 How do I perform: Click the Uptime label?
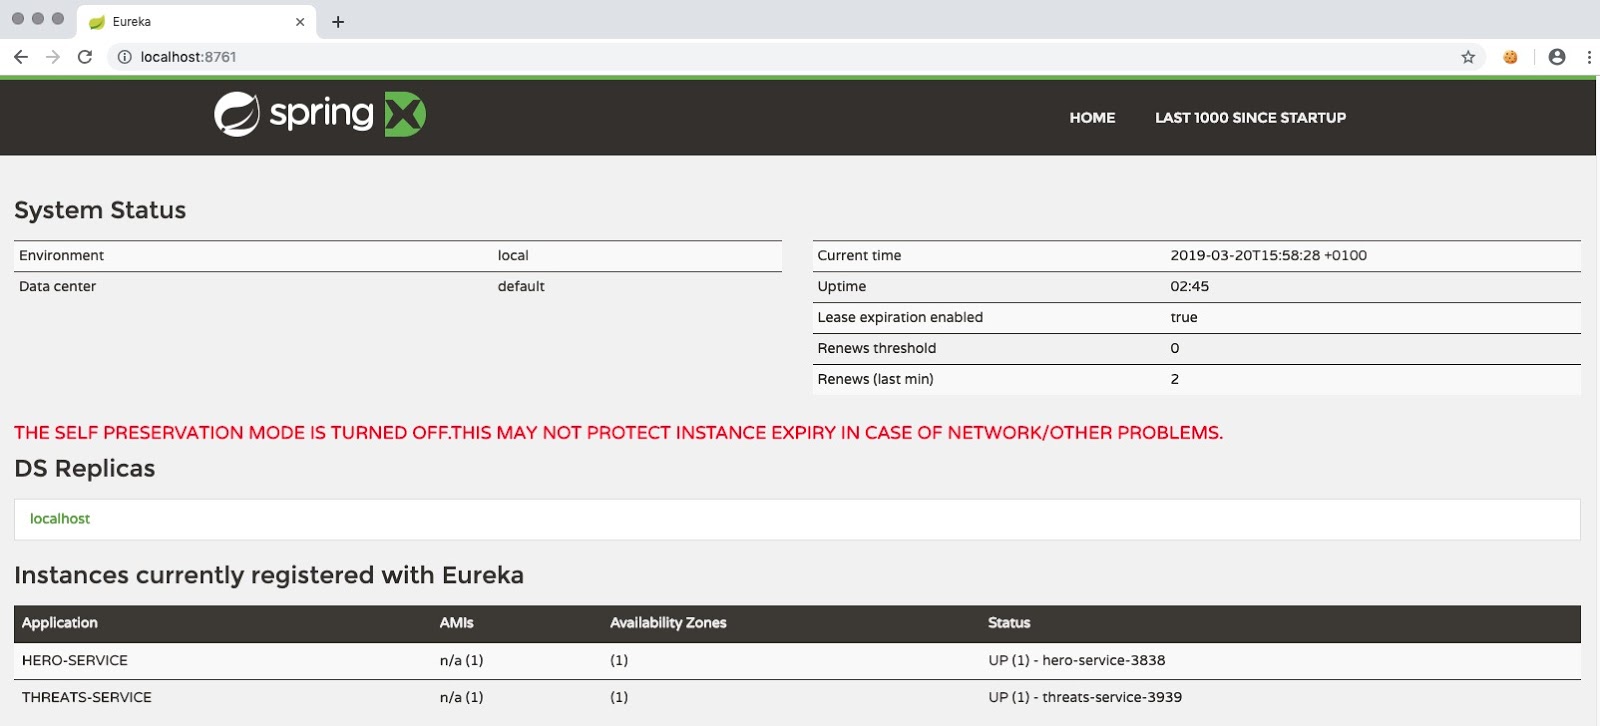[x=842, y=287]
